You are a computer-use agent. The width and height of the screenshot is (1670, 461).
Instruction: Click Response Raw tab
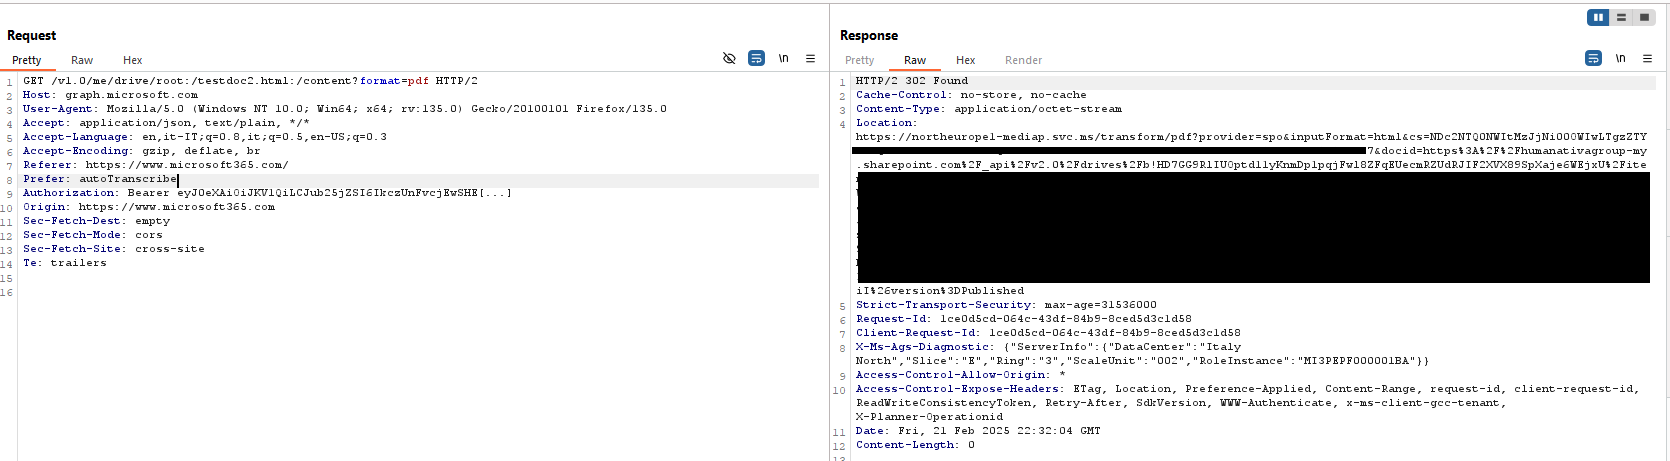(915, 60)
